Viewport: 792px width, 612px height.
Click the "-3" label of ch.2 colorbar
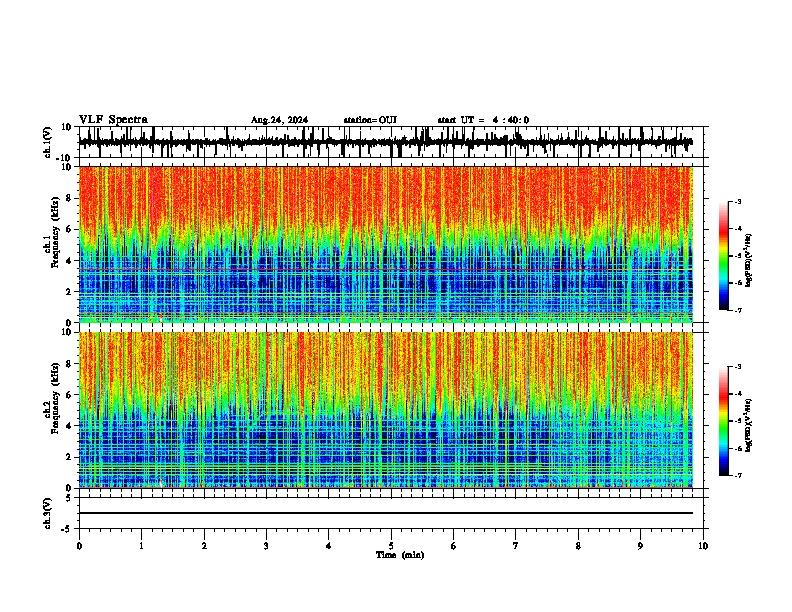pyautogui.click(x=737, y=367)
